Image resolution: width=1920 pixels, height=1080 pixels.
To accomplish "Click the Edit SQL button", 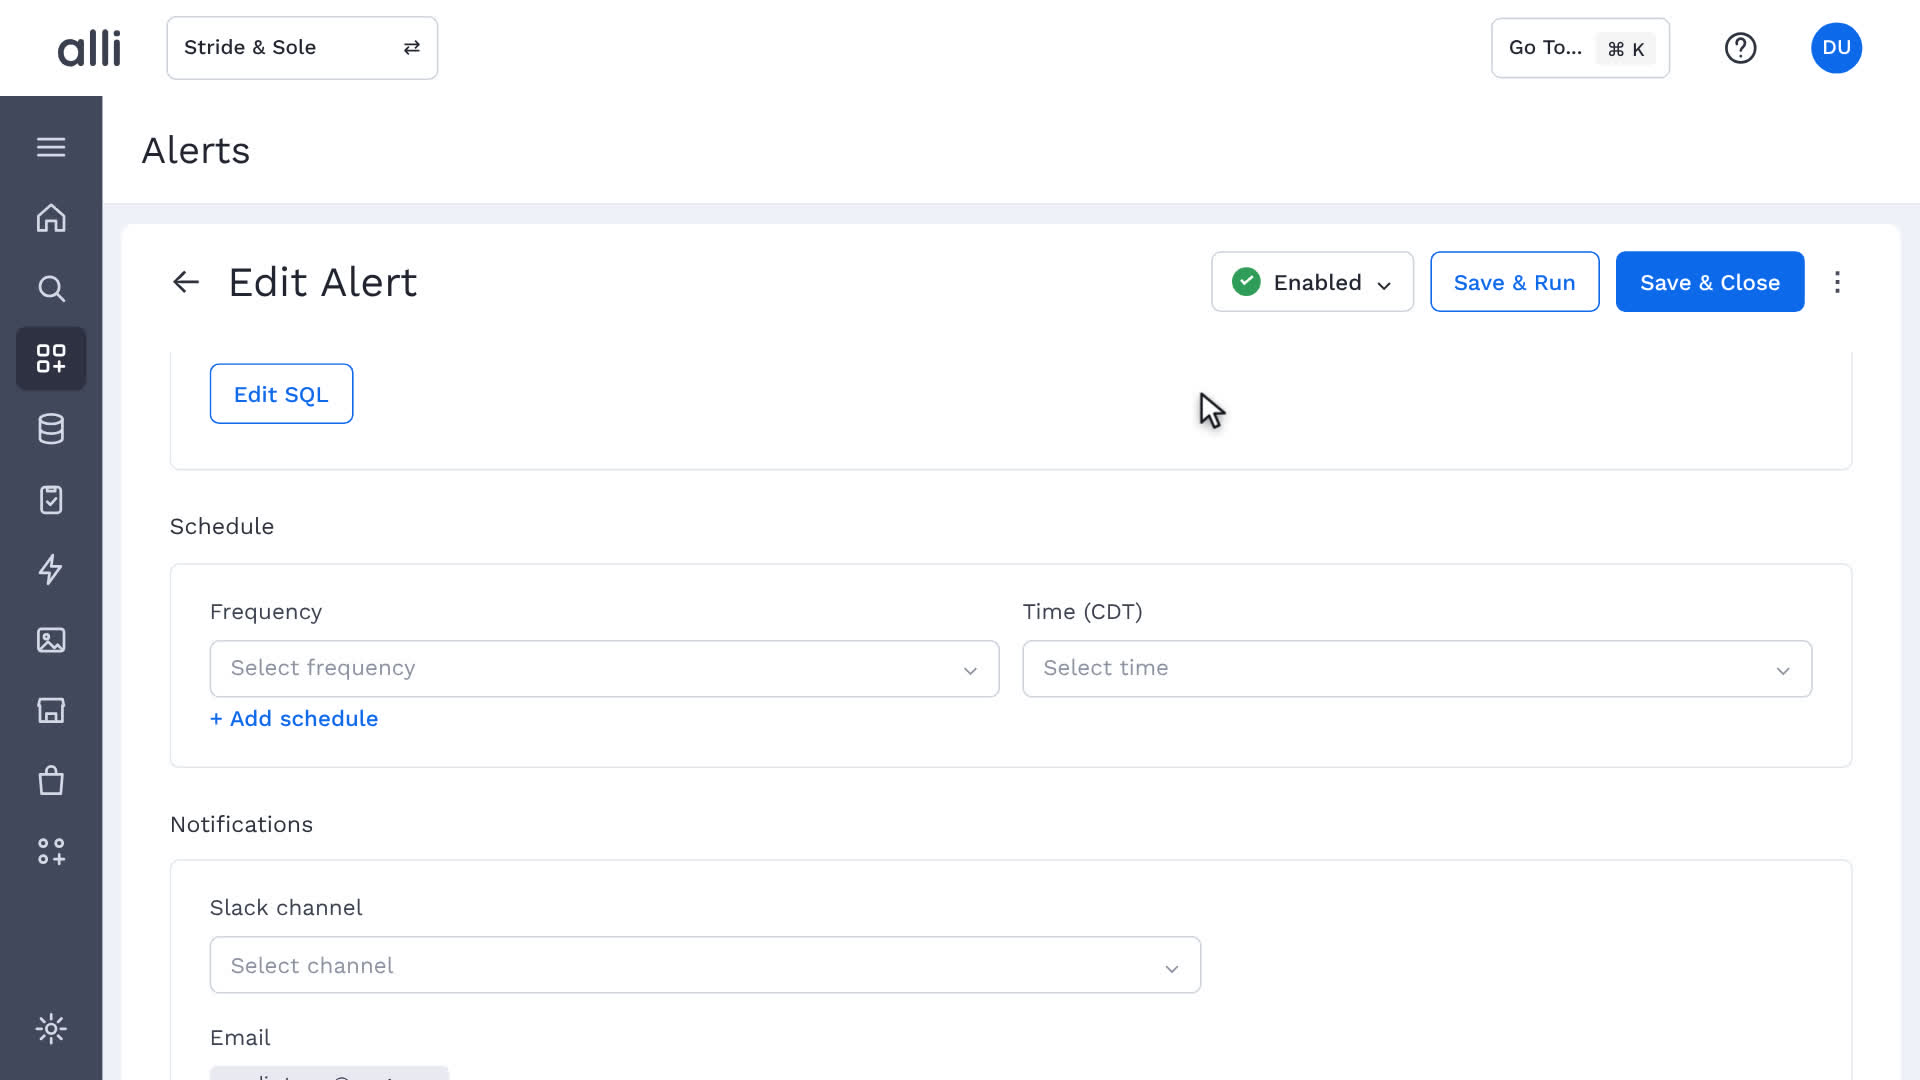I will (281, 394).
